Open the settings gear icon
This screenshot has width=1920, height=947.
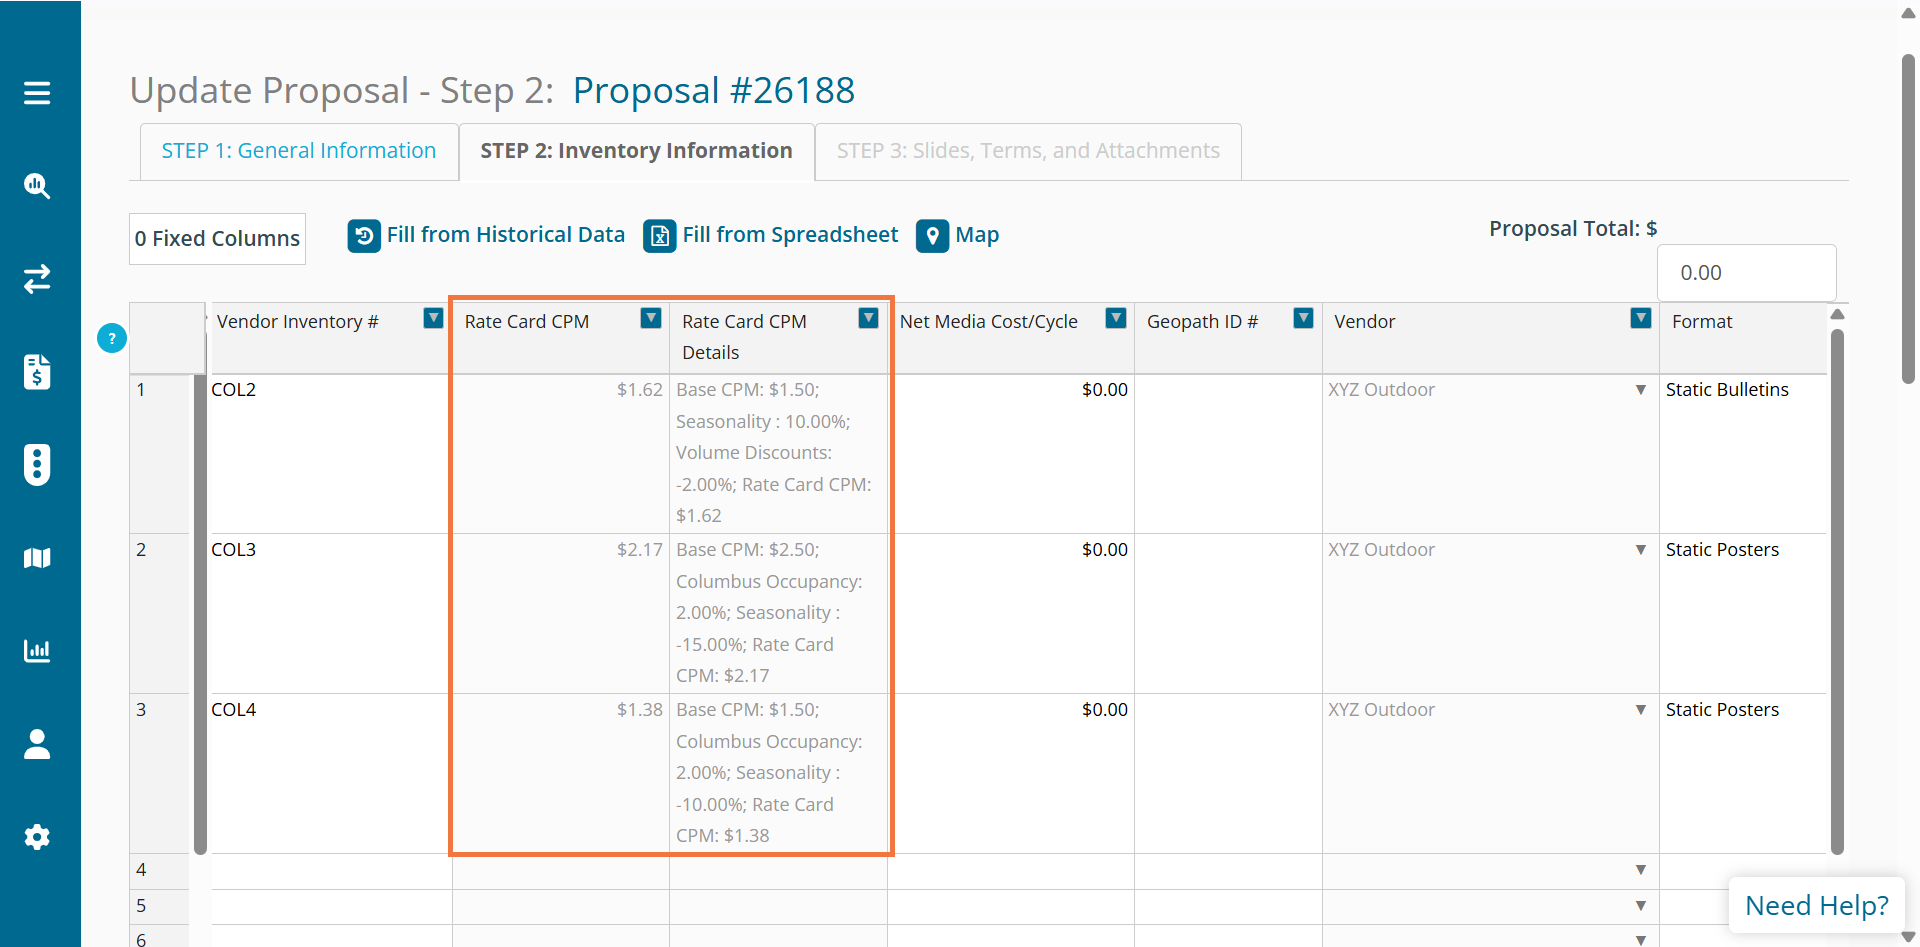point(37,837)
